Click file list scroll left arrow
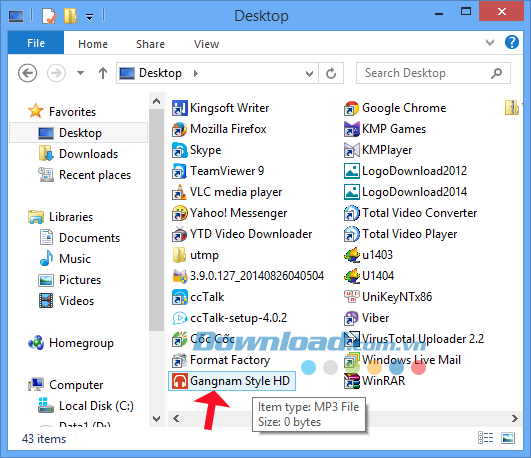Screen dimensions: 531x458 click(x=176, y=419)
